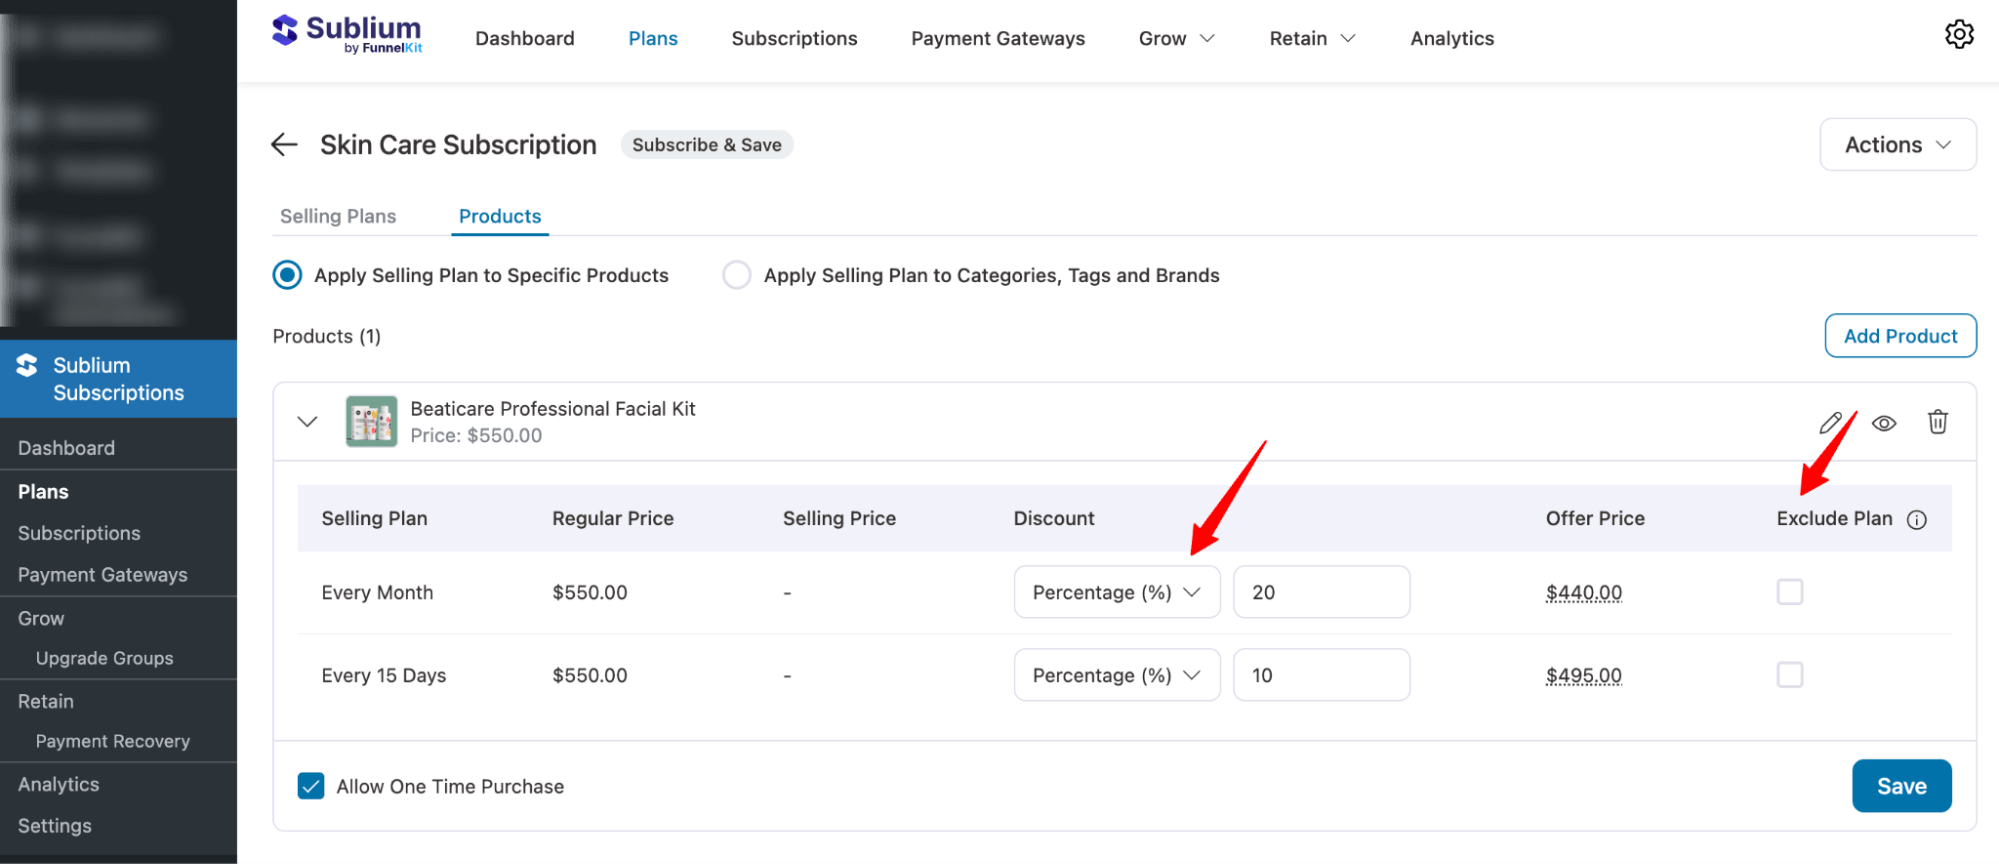Open the Every Month discount type dropdown

point(1117,592)
